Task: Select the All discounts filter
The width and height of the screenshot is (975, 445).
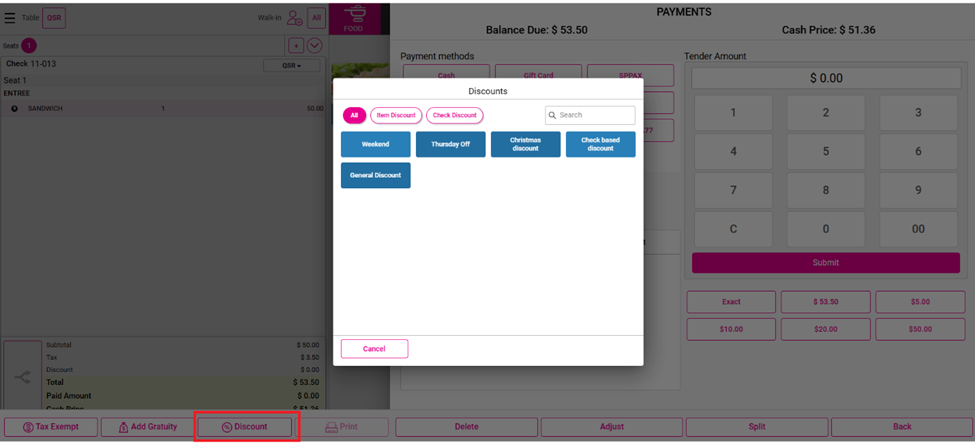Action: coord(354,115)
